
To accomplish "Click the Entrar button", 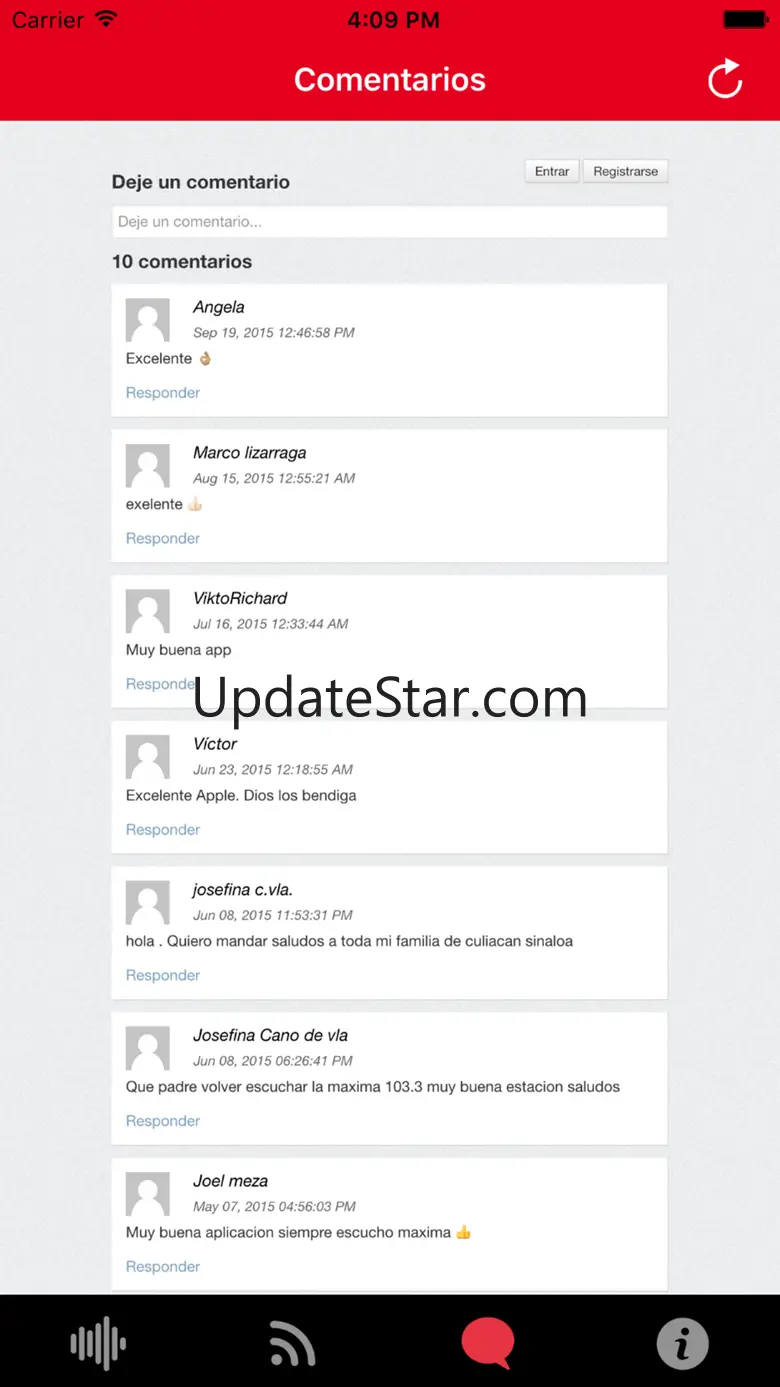I will click(552, 171).
